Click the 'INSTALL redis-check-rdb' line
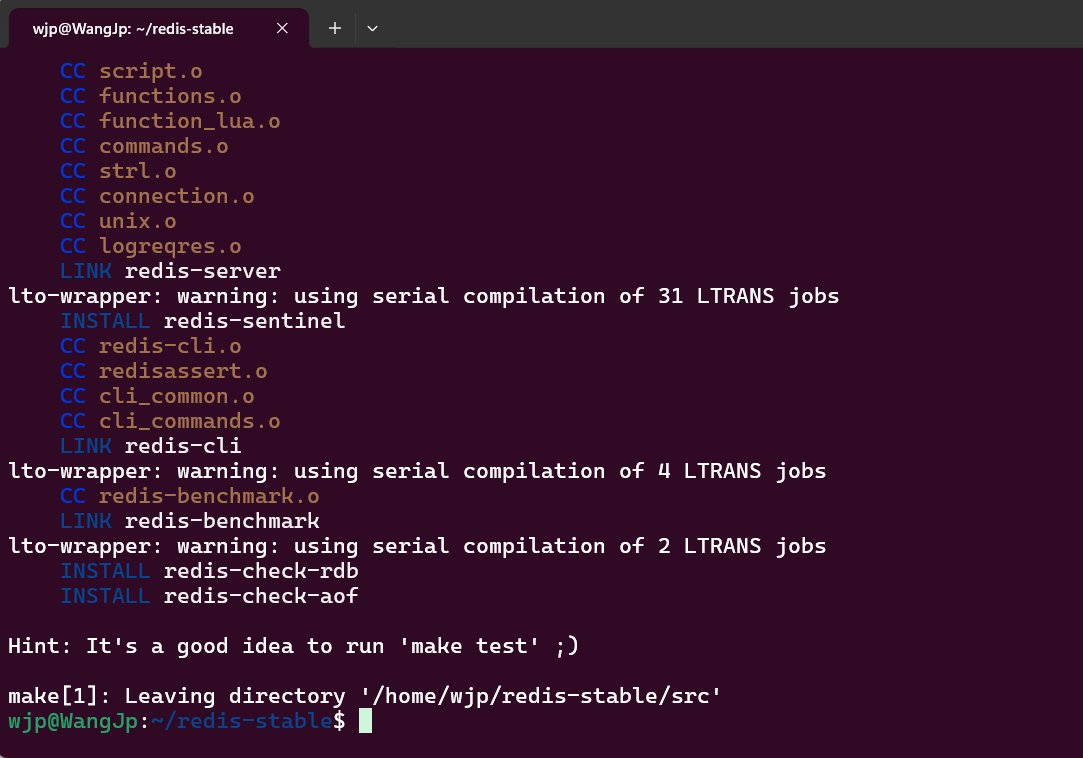Screen dimensions: 1083x758 click(x=209, y=571)
